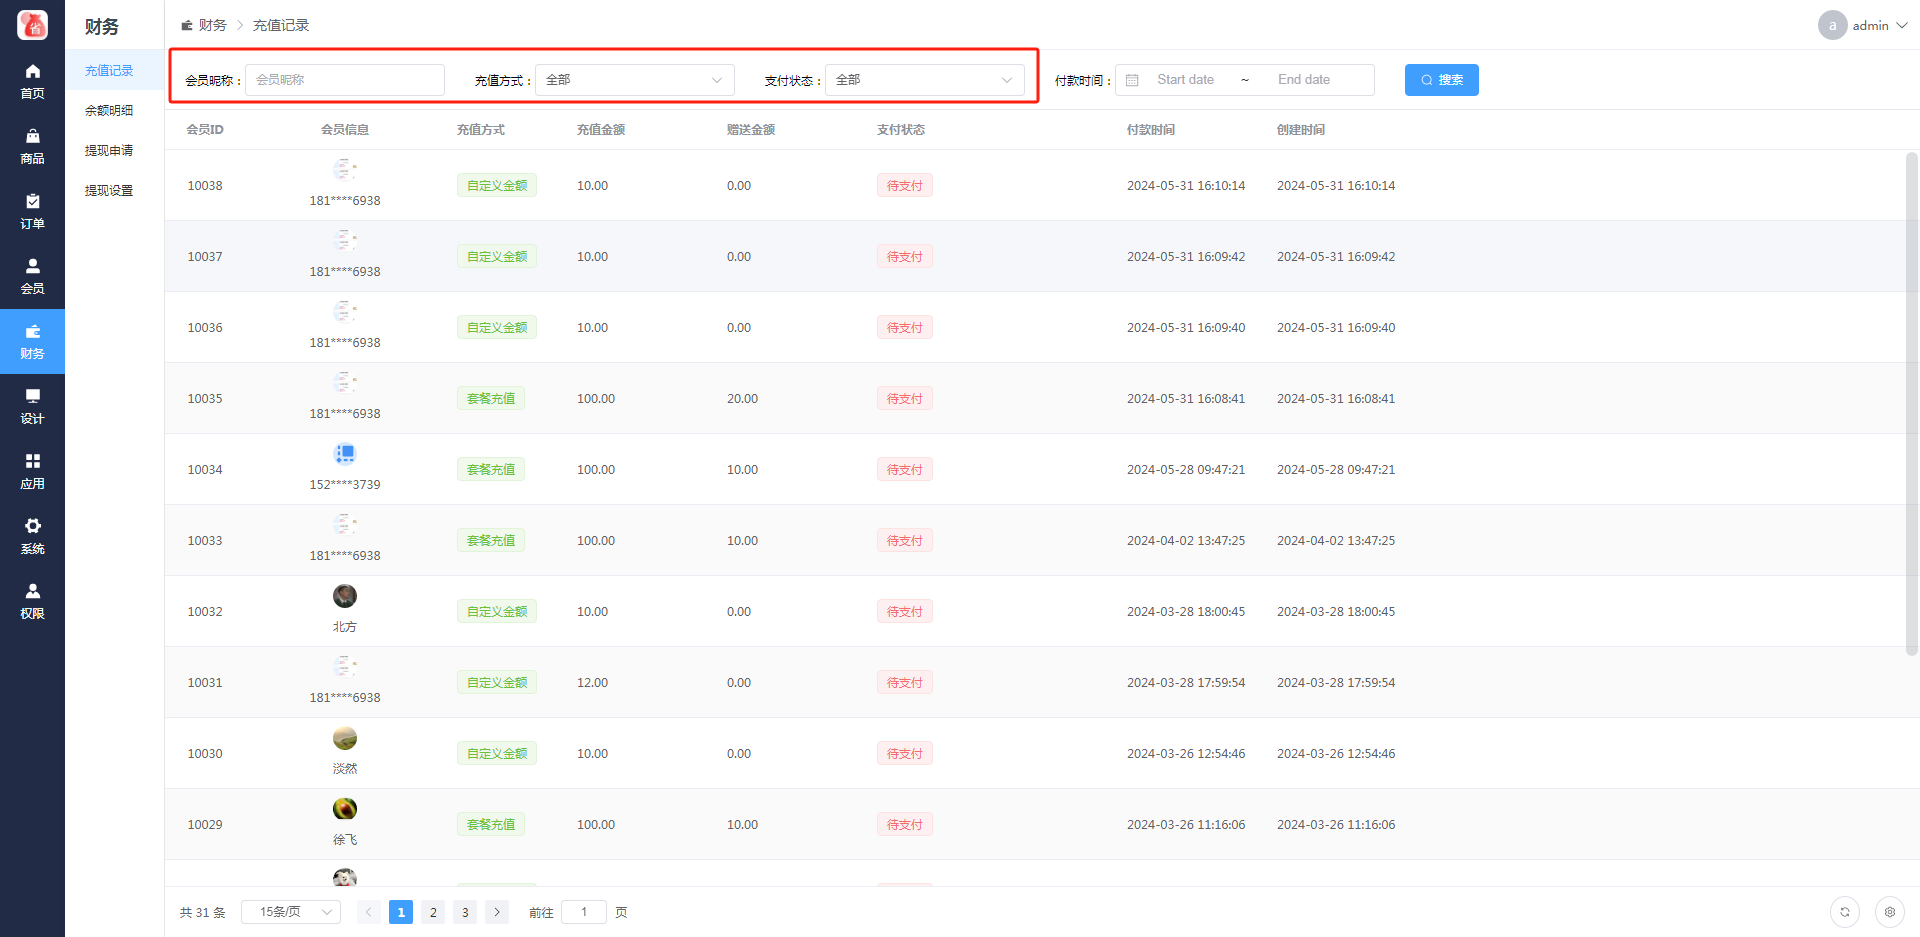
Task: Click the refresh icon at bottom right
Action: [x=1844, y=912]
